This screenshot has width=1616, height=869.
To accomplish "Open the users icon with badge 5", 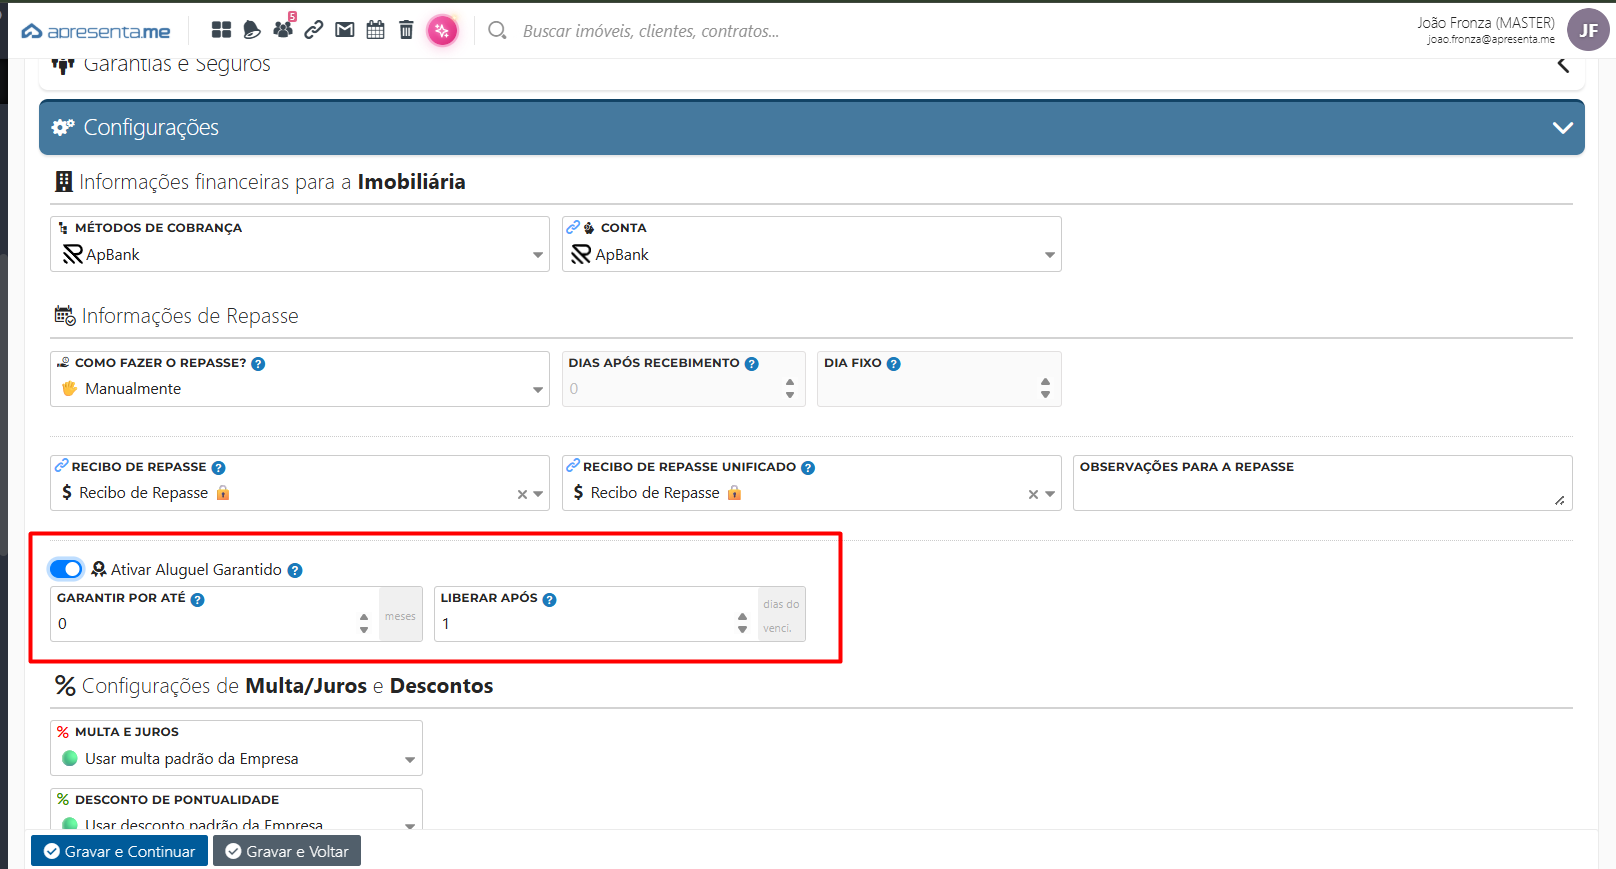I will 283,29.
